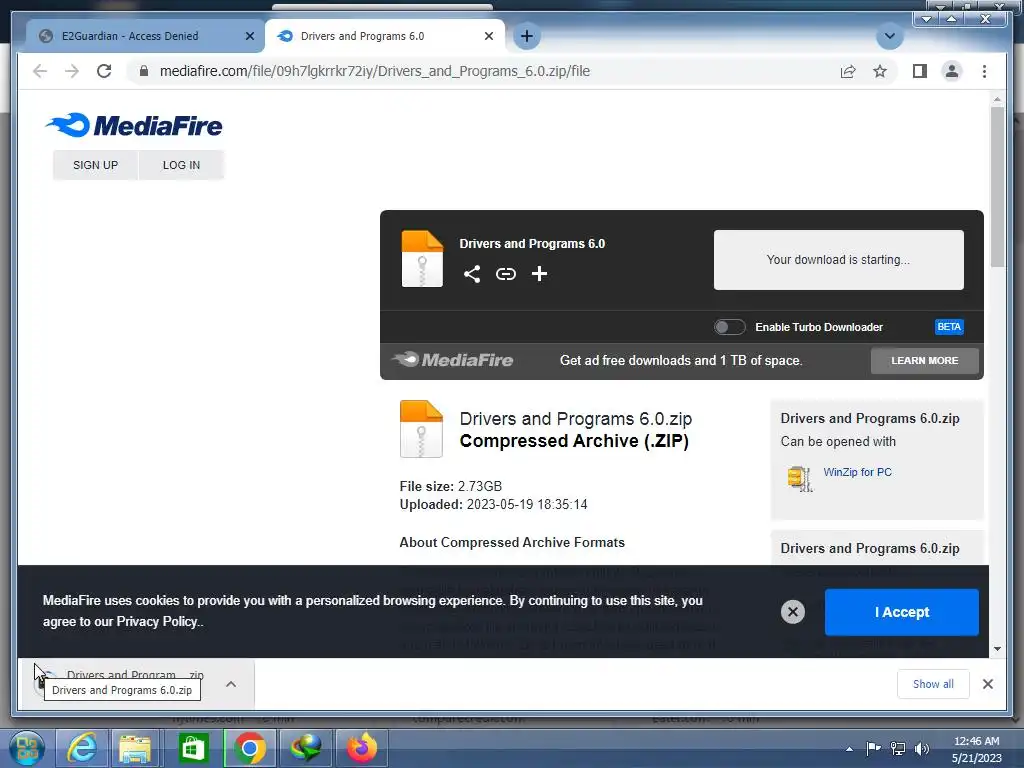Go forward using the browser forward arrow
Image resolution: width=1024 pixels, height=768 pixels.
[72, 71]
